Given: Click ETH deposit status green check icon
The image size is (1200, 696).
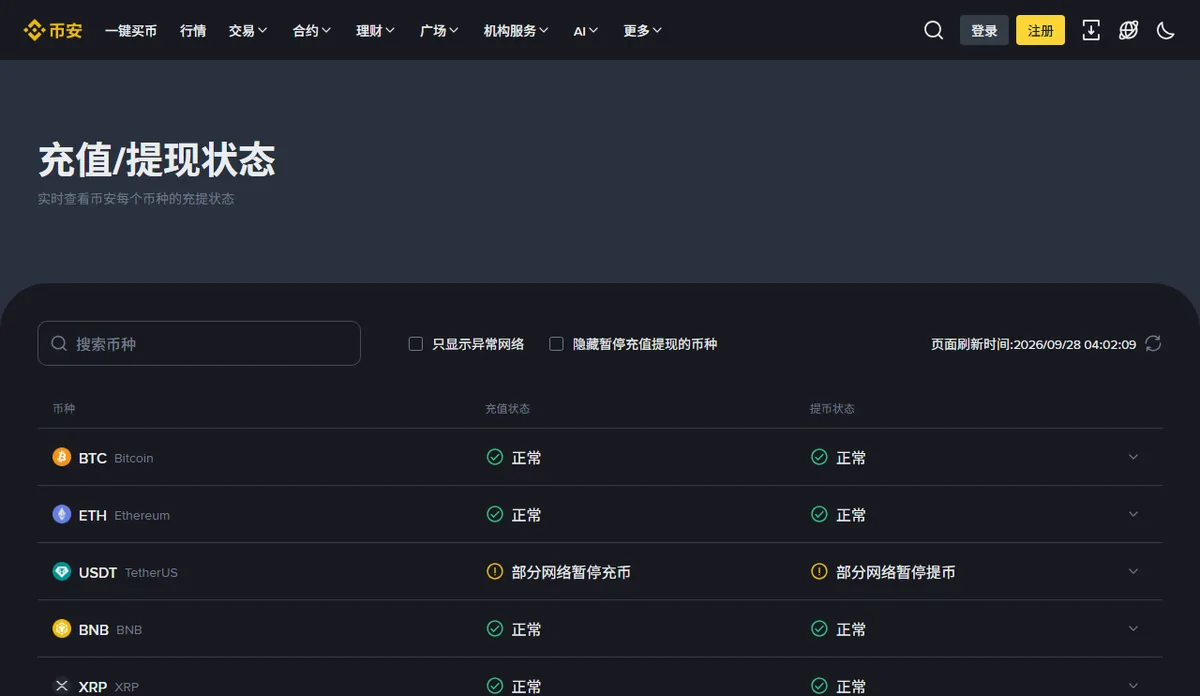Looking at the screenshot, I should pos(494,514).
